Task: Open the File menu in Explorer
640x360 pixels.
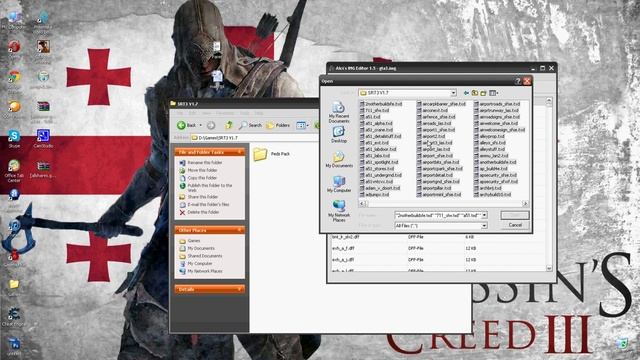Action: (x=180, y=113)
